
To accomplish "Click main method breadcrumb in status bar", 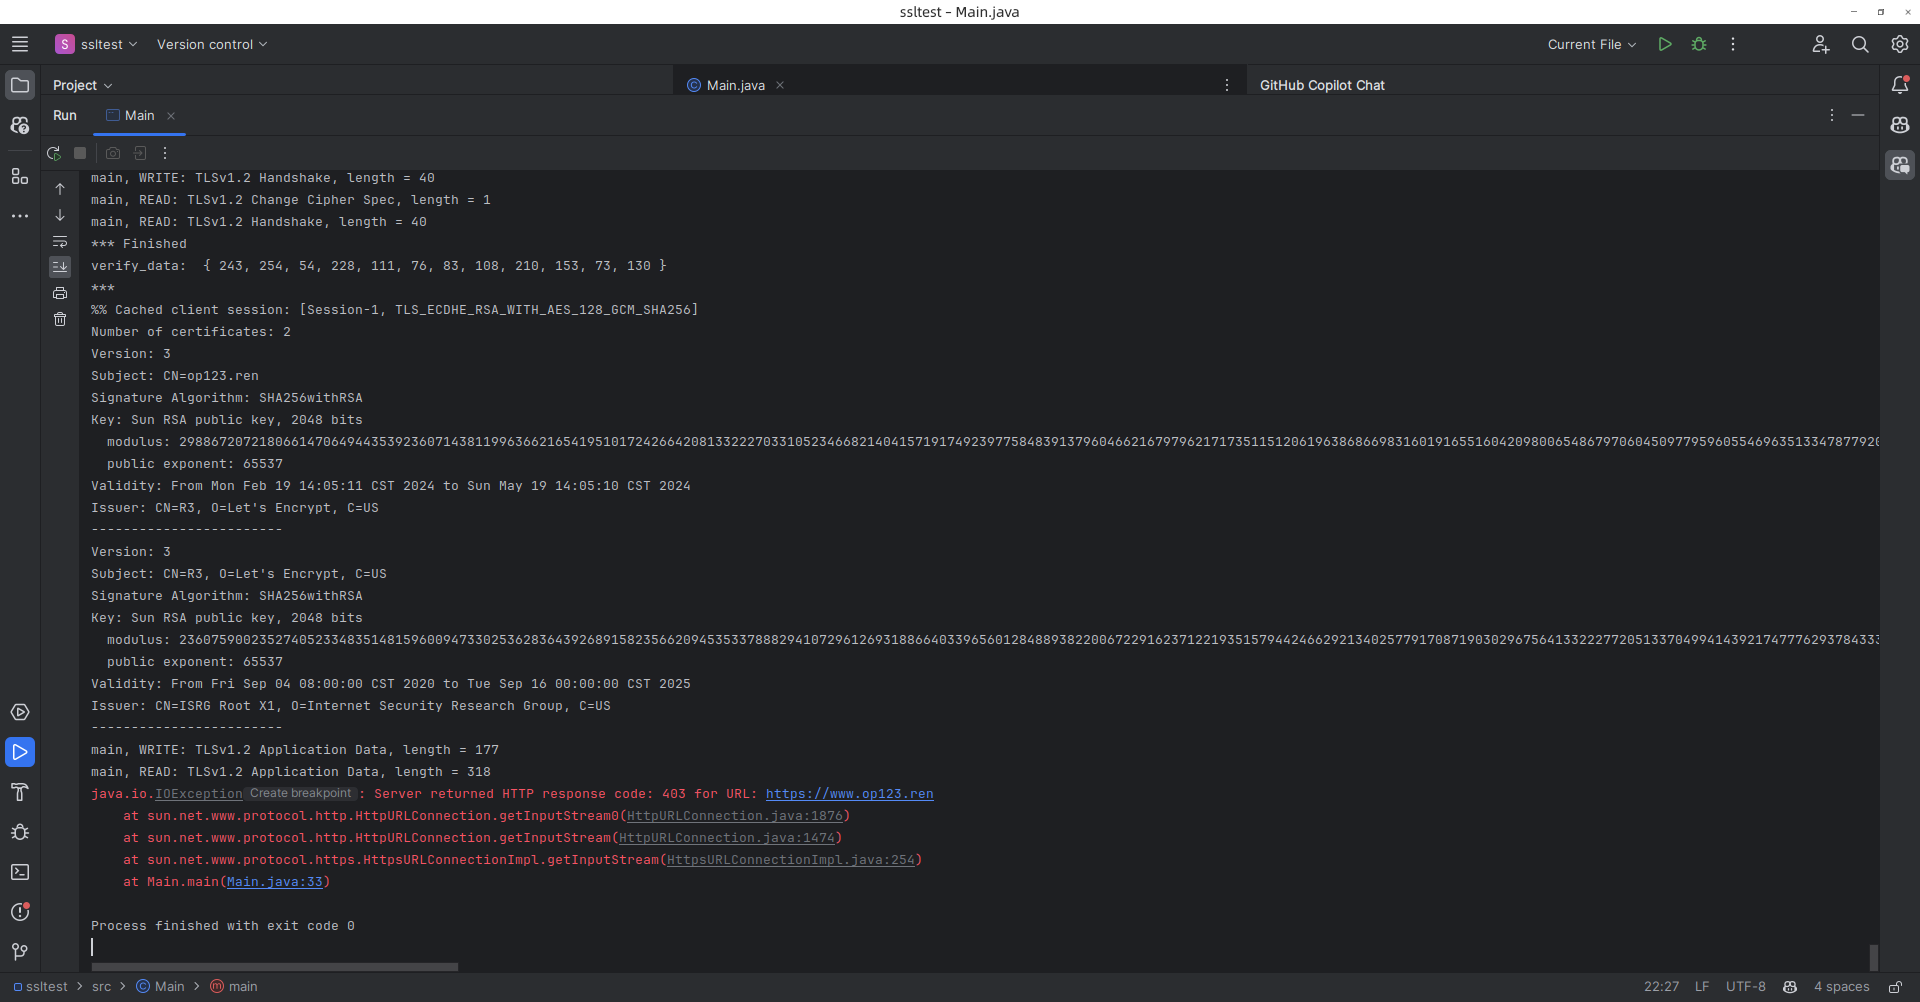I will [x=234, y=986].
